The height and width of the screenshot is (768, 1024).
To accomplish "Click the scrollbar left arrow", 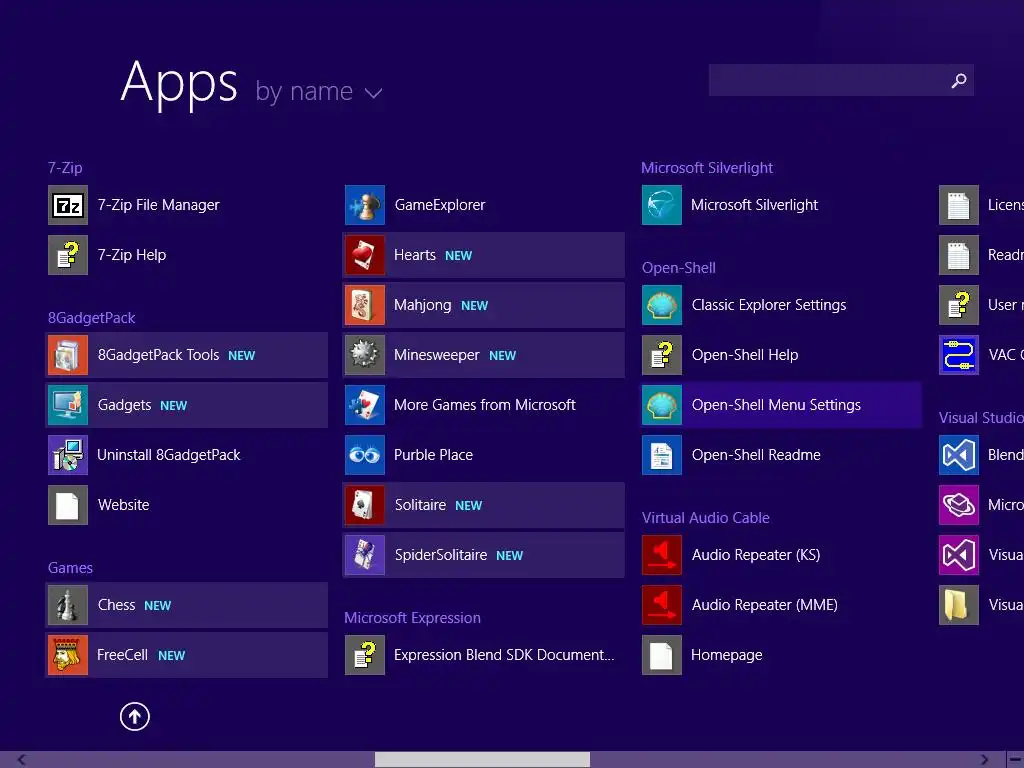I will tap(21, 760).
